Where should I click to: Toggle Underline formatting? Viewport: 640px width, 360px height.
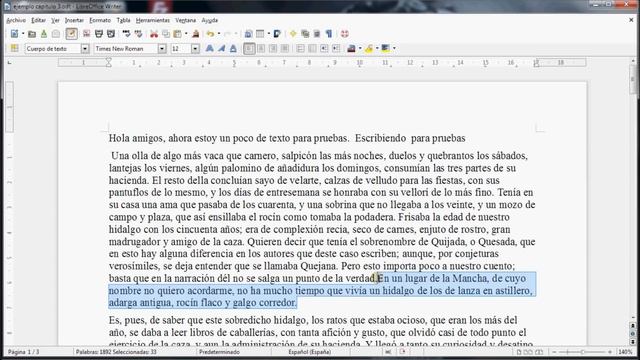[233, 49]
